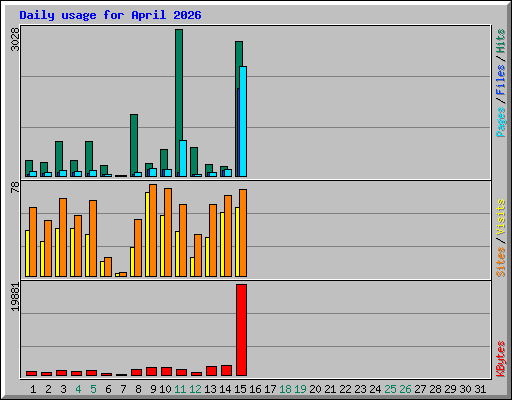Select the green Hits bar for day 12
Screen dimensions: 512x400
pos(194,161)
